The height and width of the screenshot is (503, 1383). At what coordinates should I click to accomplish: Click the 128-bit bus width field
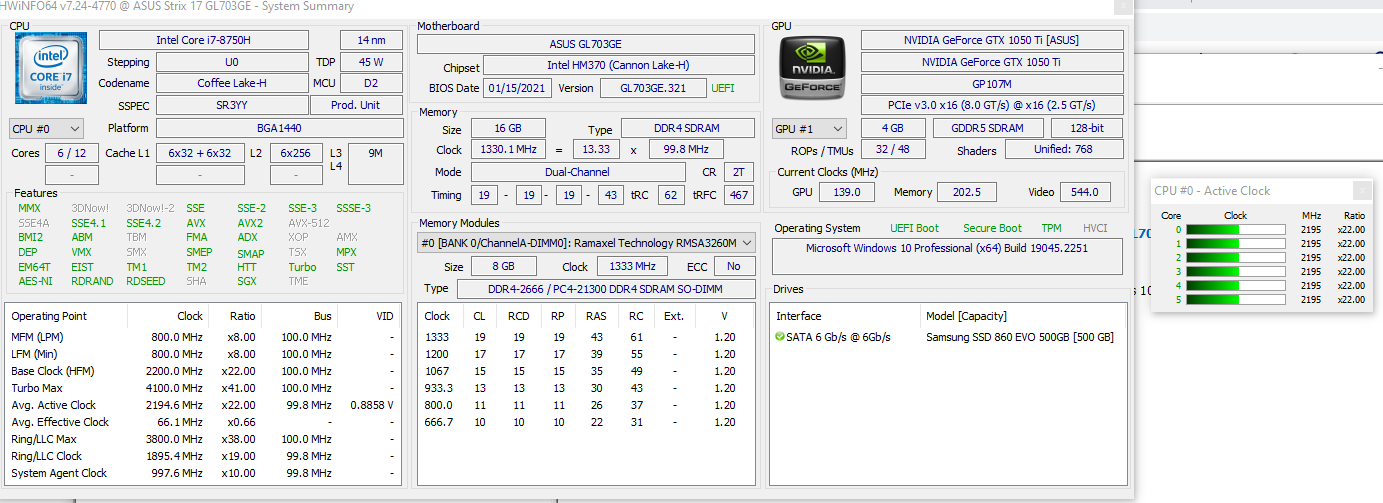click(1086, 129)
